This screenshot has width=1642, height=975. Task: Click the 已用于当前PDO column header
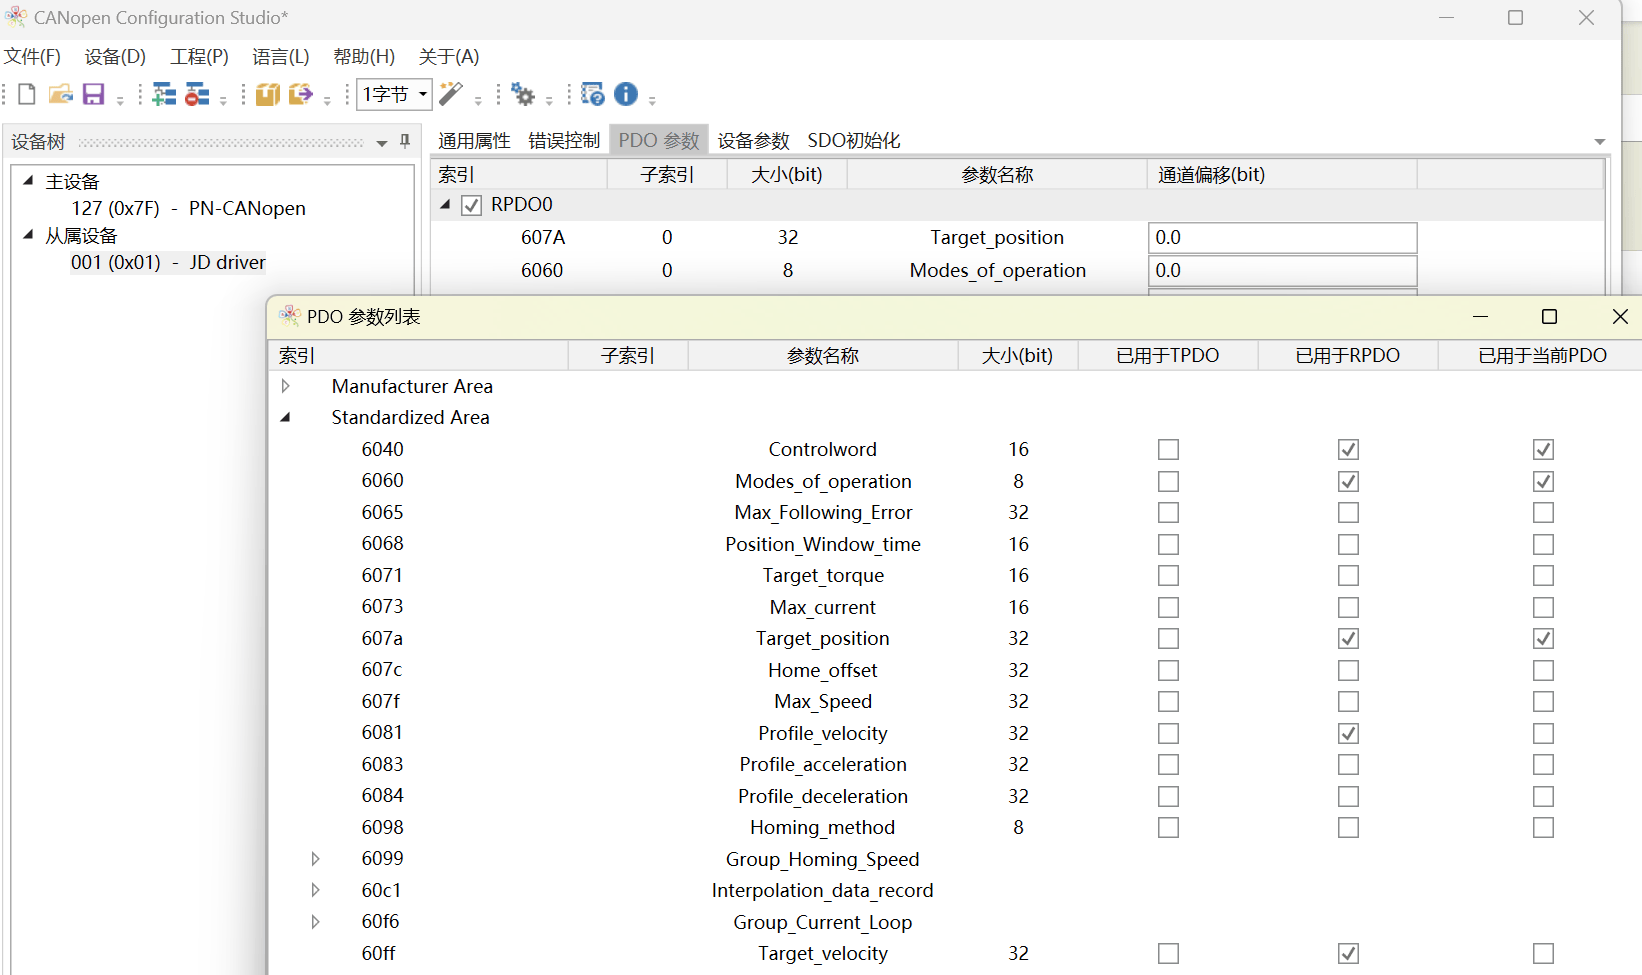click(x=1543, y=356)
